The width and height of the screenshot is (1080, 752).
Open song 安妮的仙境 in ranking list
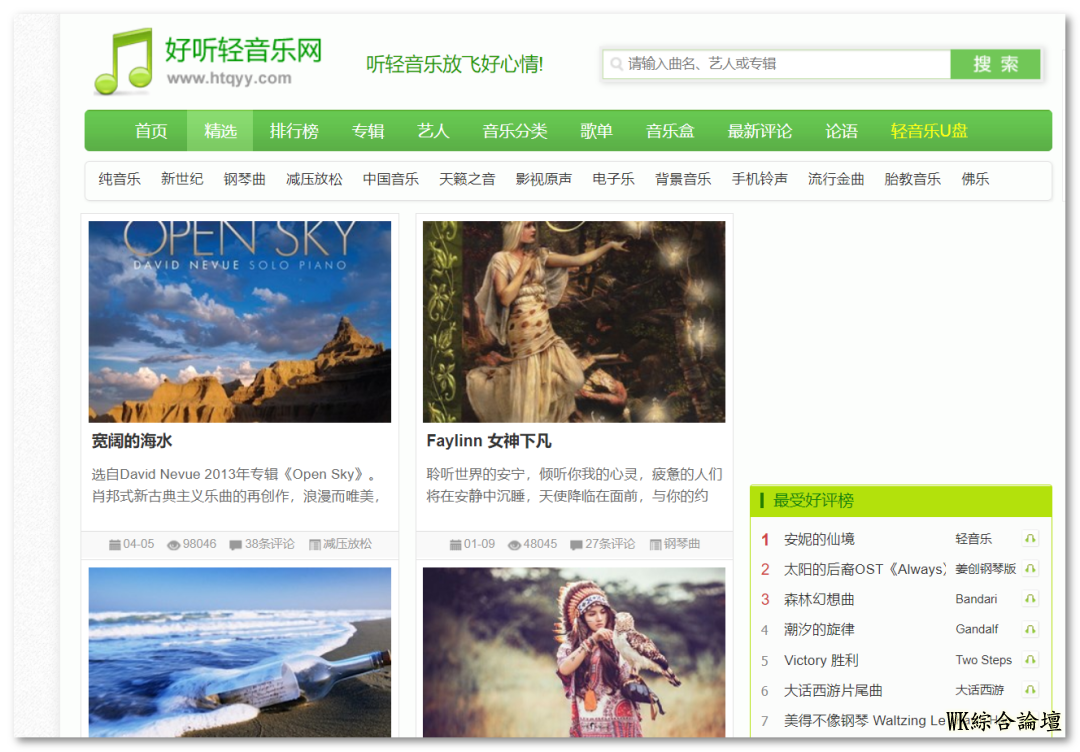tap(819, 539)
